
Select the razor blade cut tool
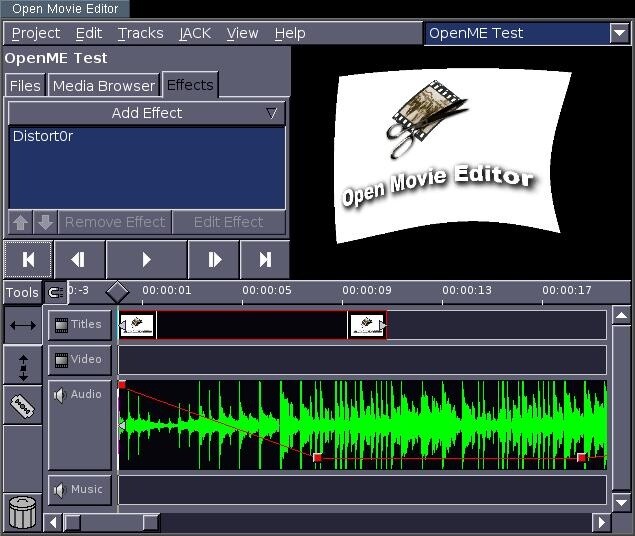click(x=23, y=405)
